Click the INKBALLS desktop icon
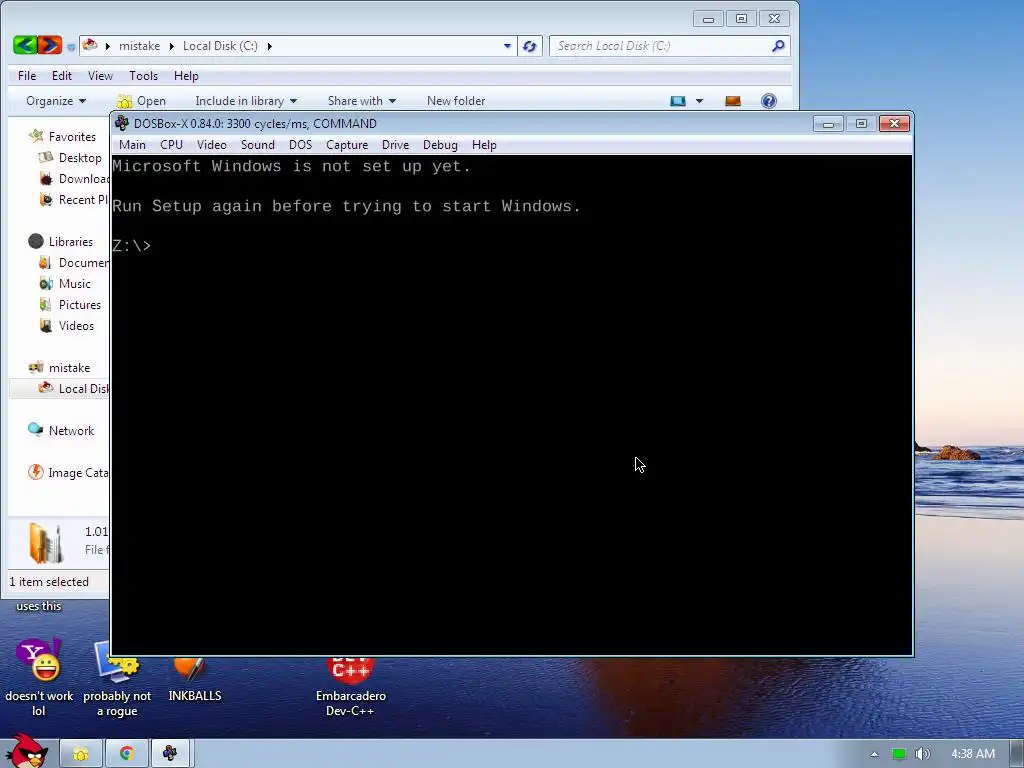This screenshot has width=1024, height=768. pos(194,678)
